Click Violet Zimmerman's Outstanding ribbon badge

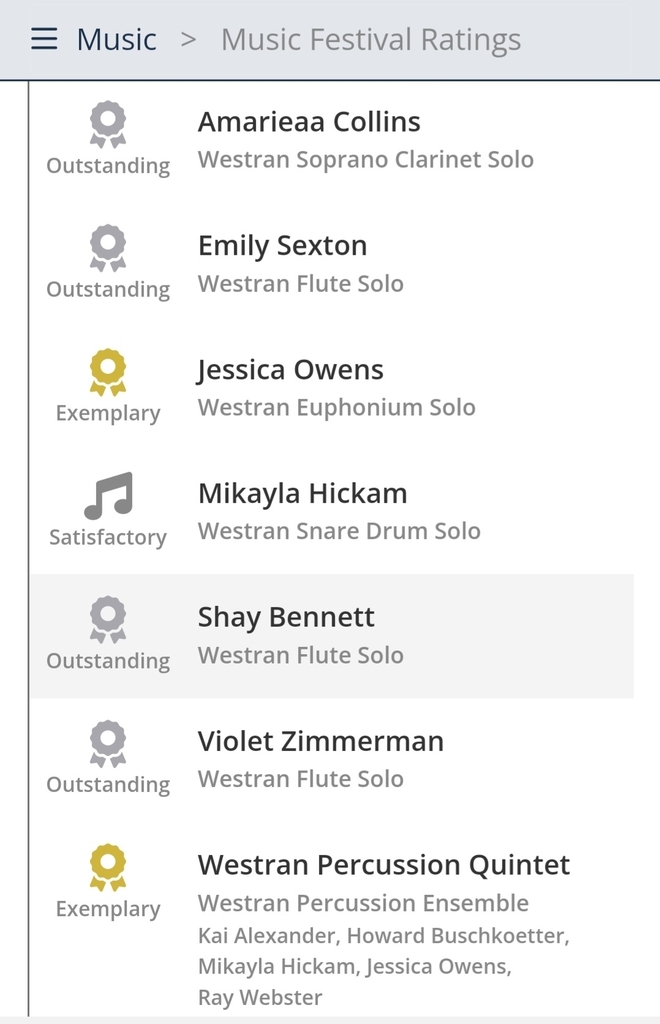click(x=108, y=744)
